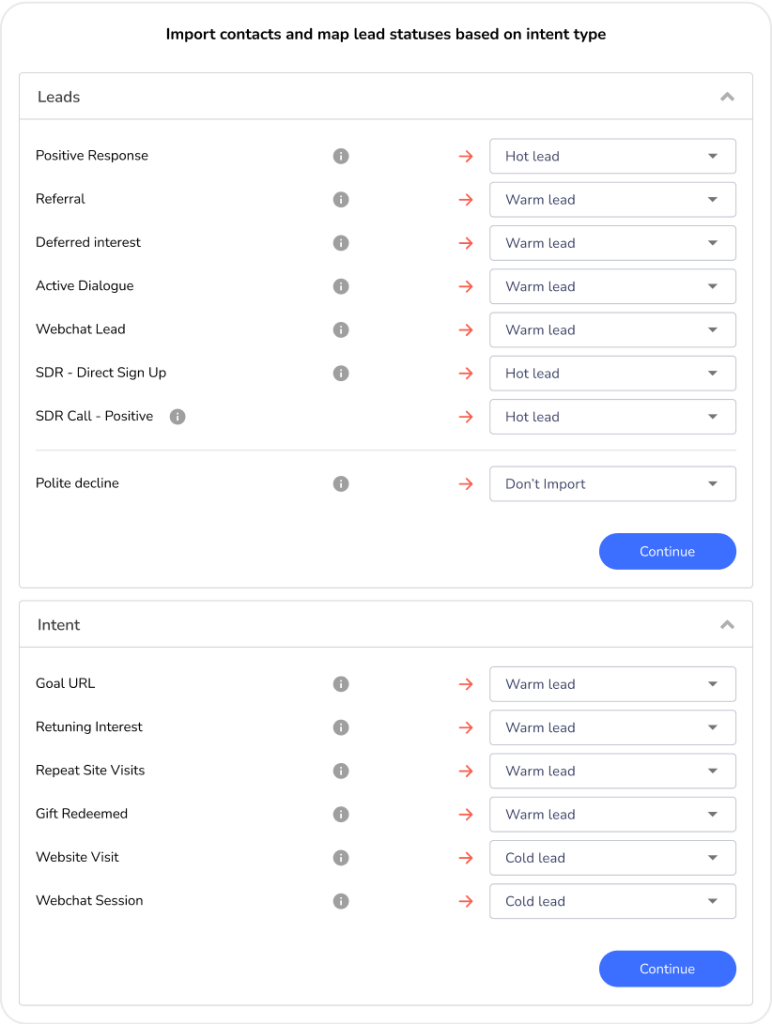Open the Positive Response status dropdown
The width and height of the screenshot is (772, 1024).
[612, 156]
